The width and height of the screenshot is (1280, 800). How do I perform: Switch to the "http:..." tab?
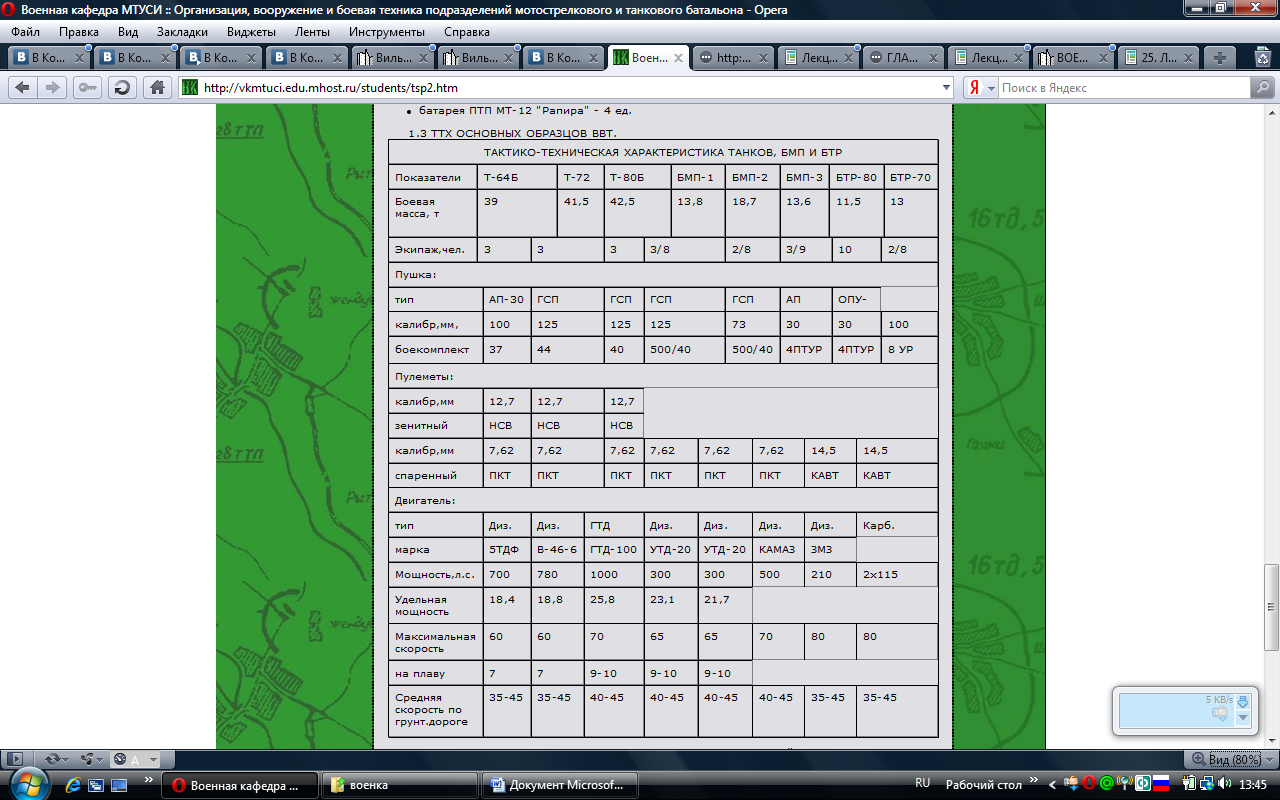pyautogui.click(x=732, y=58)
